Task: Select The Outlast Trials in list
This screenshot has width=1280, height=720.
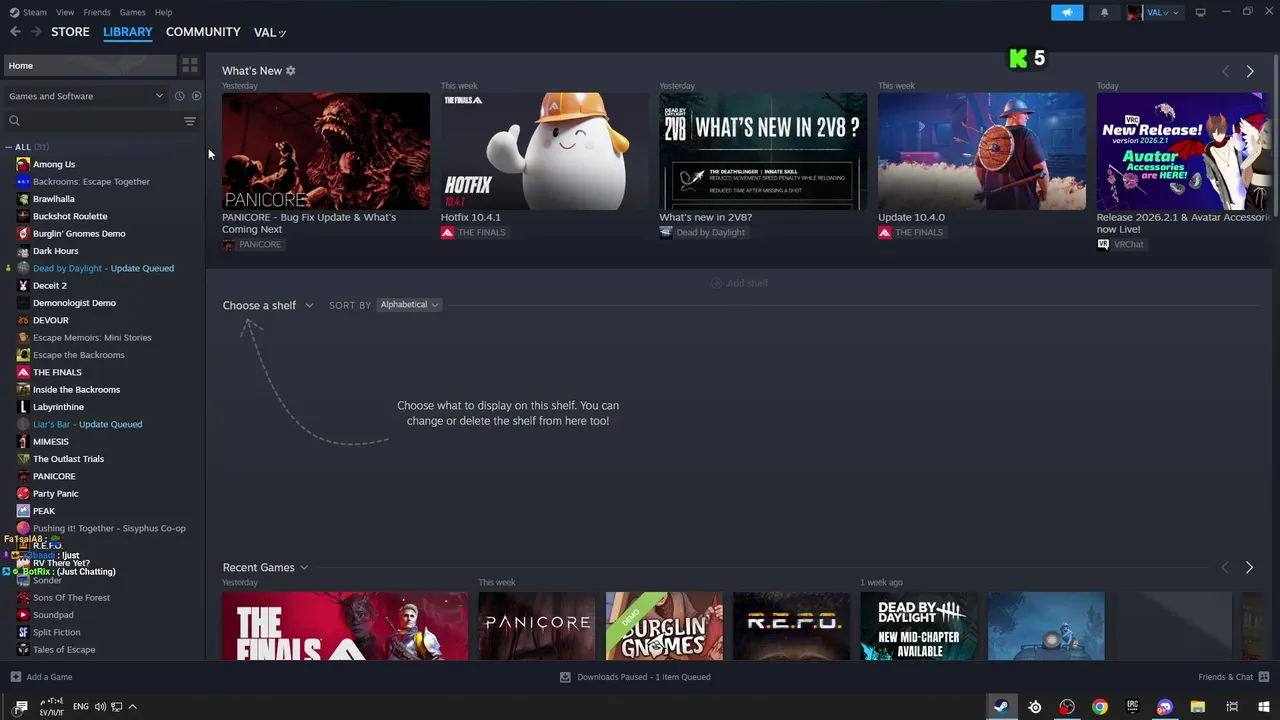Action: click(68, 459)
